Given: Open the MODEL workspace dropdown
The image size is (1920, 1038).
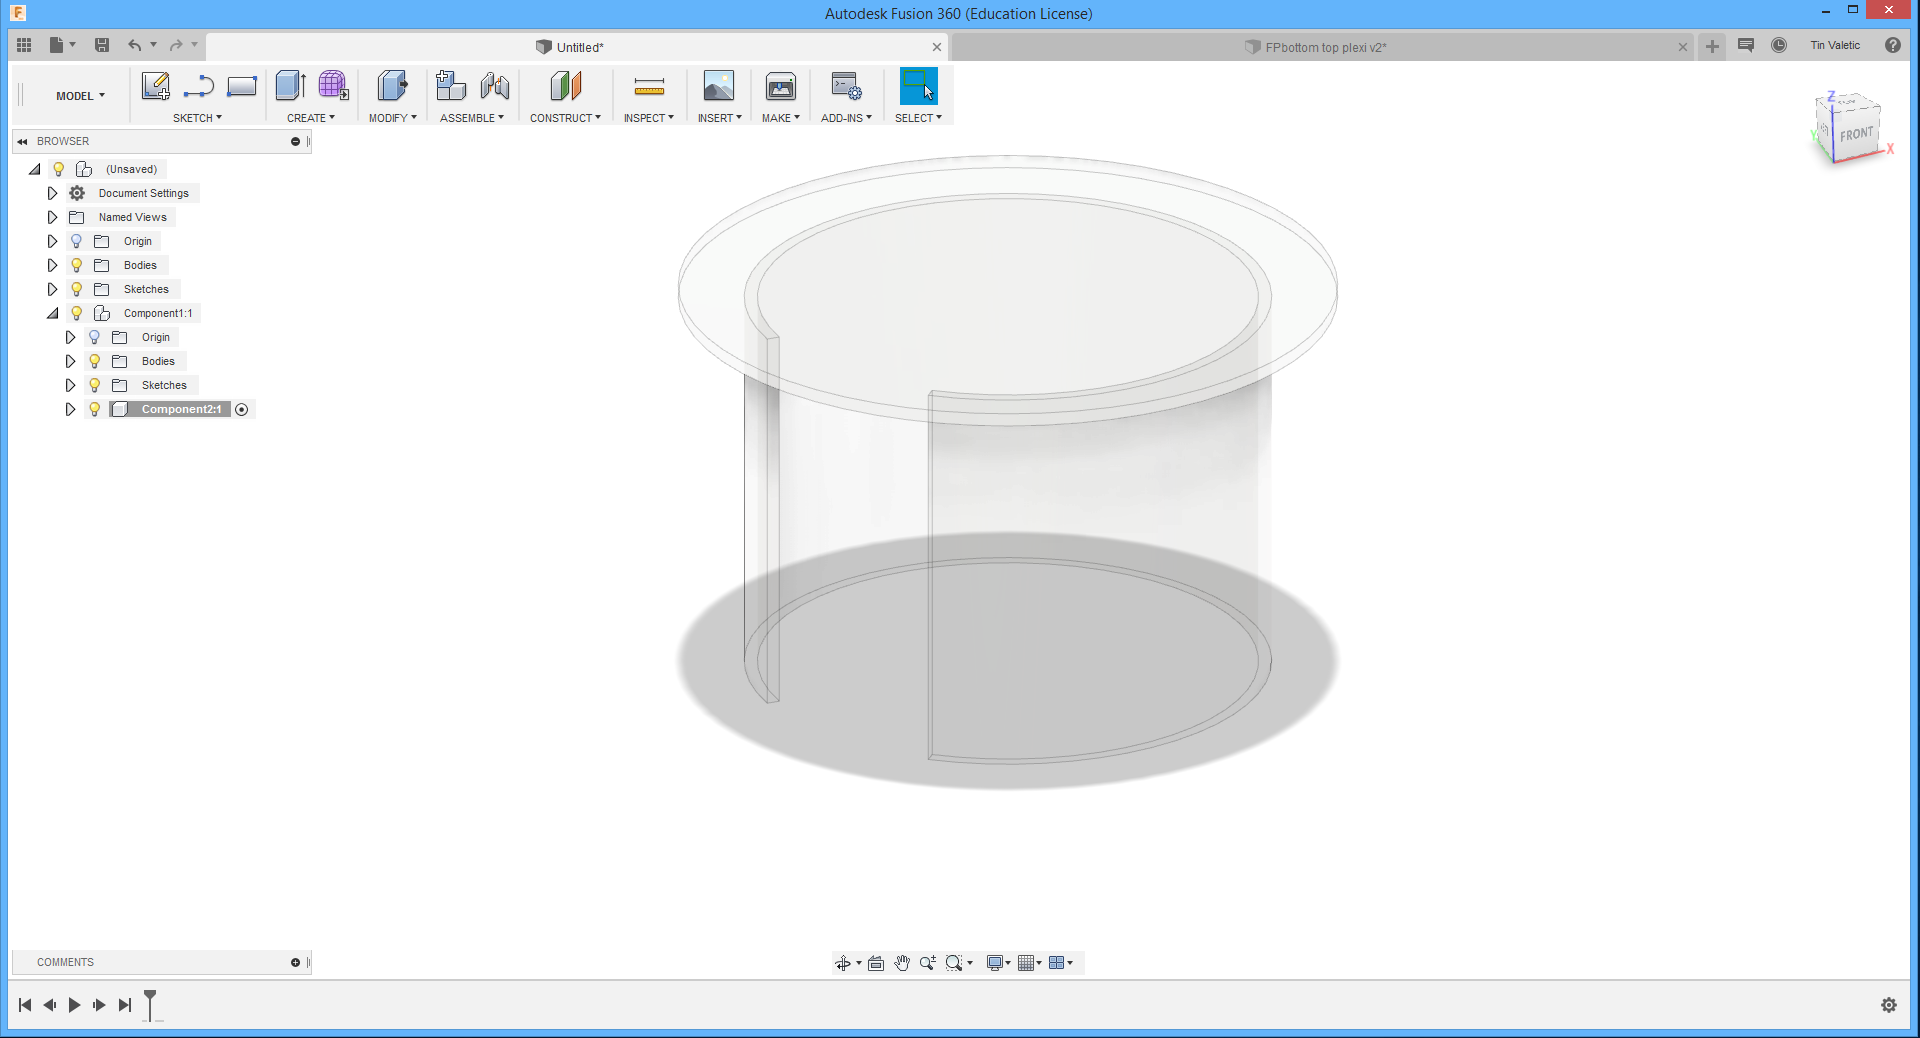Looking at the screenshot, I should tap(80, 96).
